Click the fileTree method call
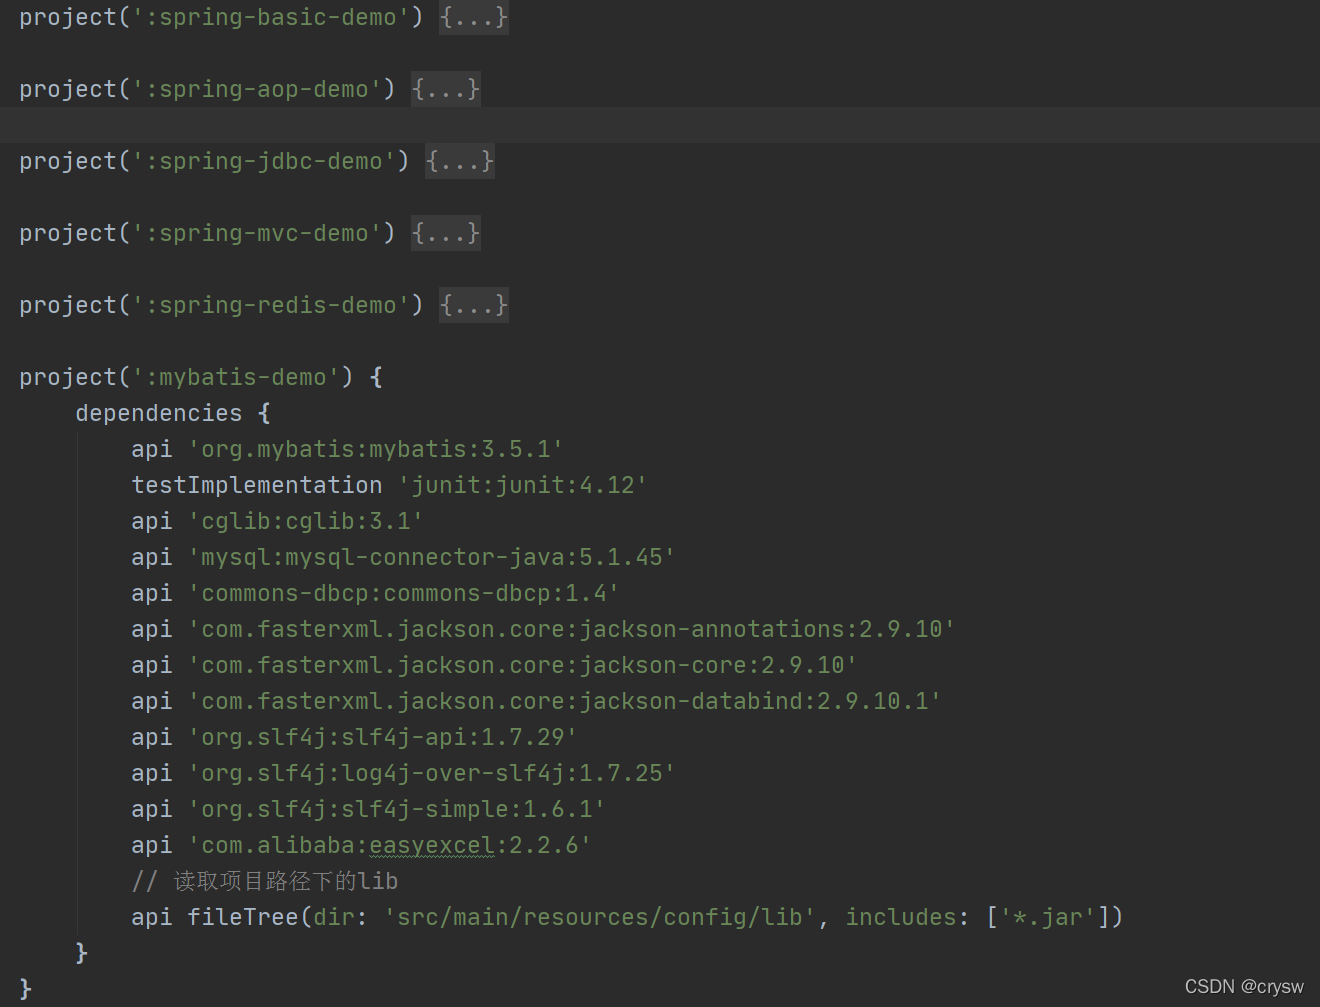1320x1007 pixels. coord(243,917)
